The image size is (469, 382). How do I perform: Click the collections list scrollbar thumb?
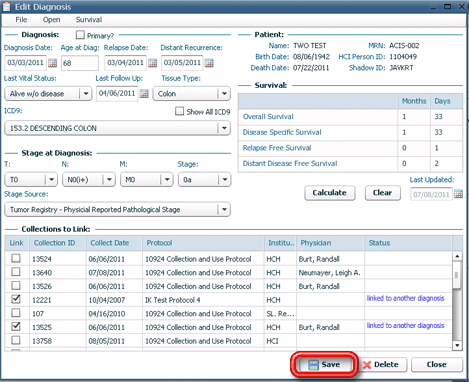tap(457, 275)
